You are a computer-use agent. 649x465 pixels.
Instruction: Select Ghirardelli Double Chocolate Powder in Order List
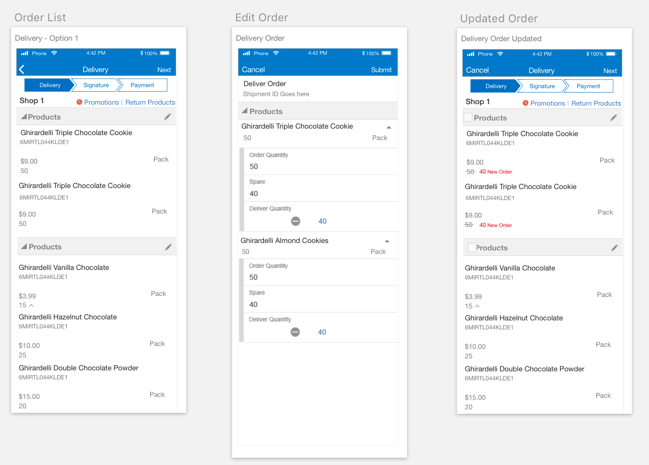pos(78,368)
